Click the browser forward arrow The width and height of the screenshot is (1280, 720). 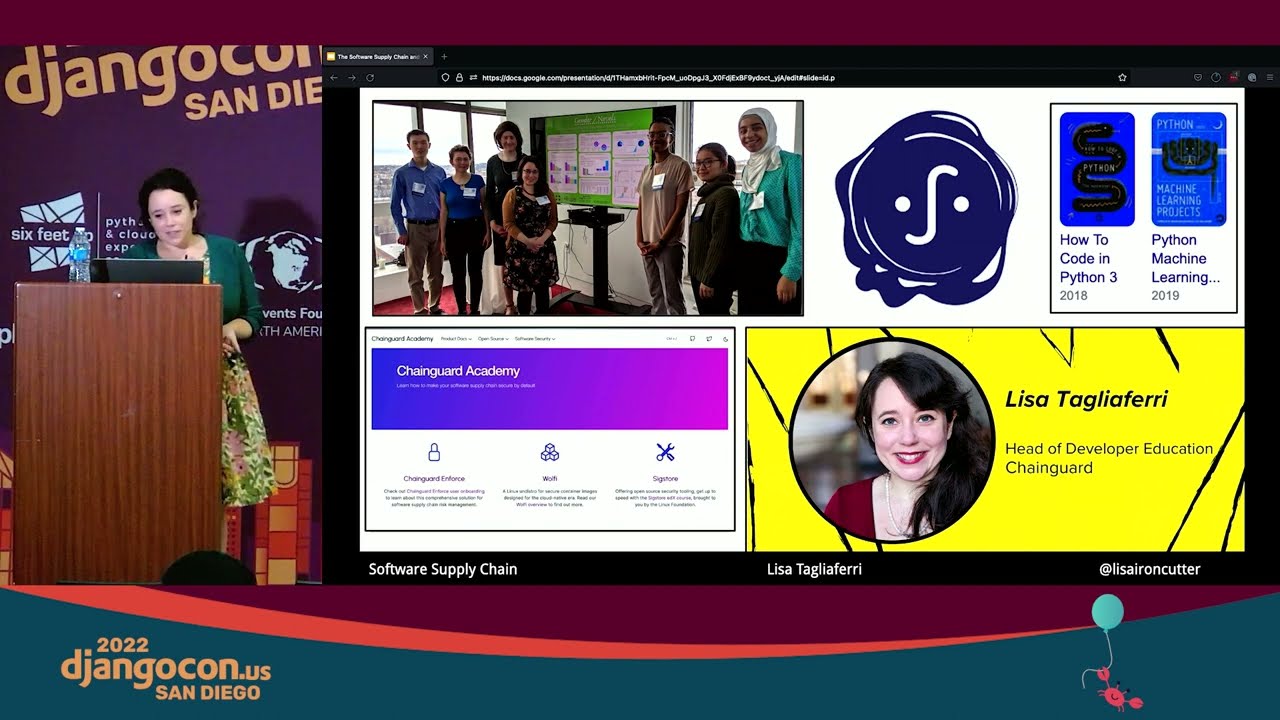point(352,77)
